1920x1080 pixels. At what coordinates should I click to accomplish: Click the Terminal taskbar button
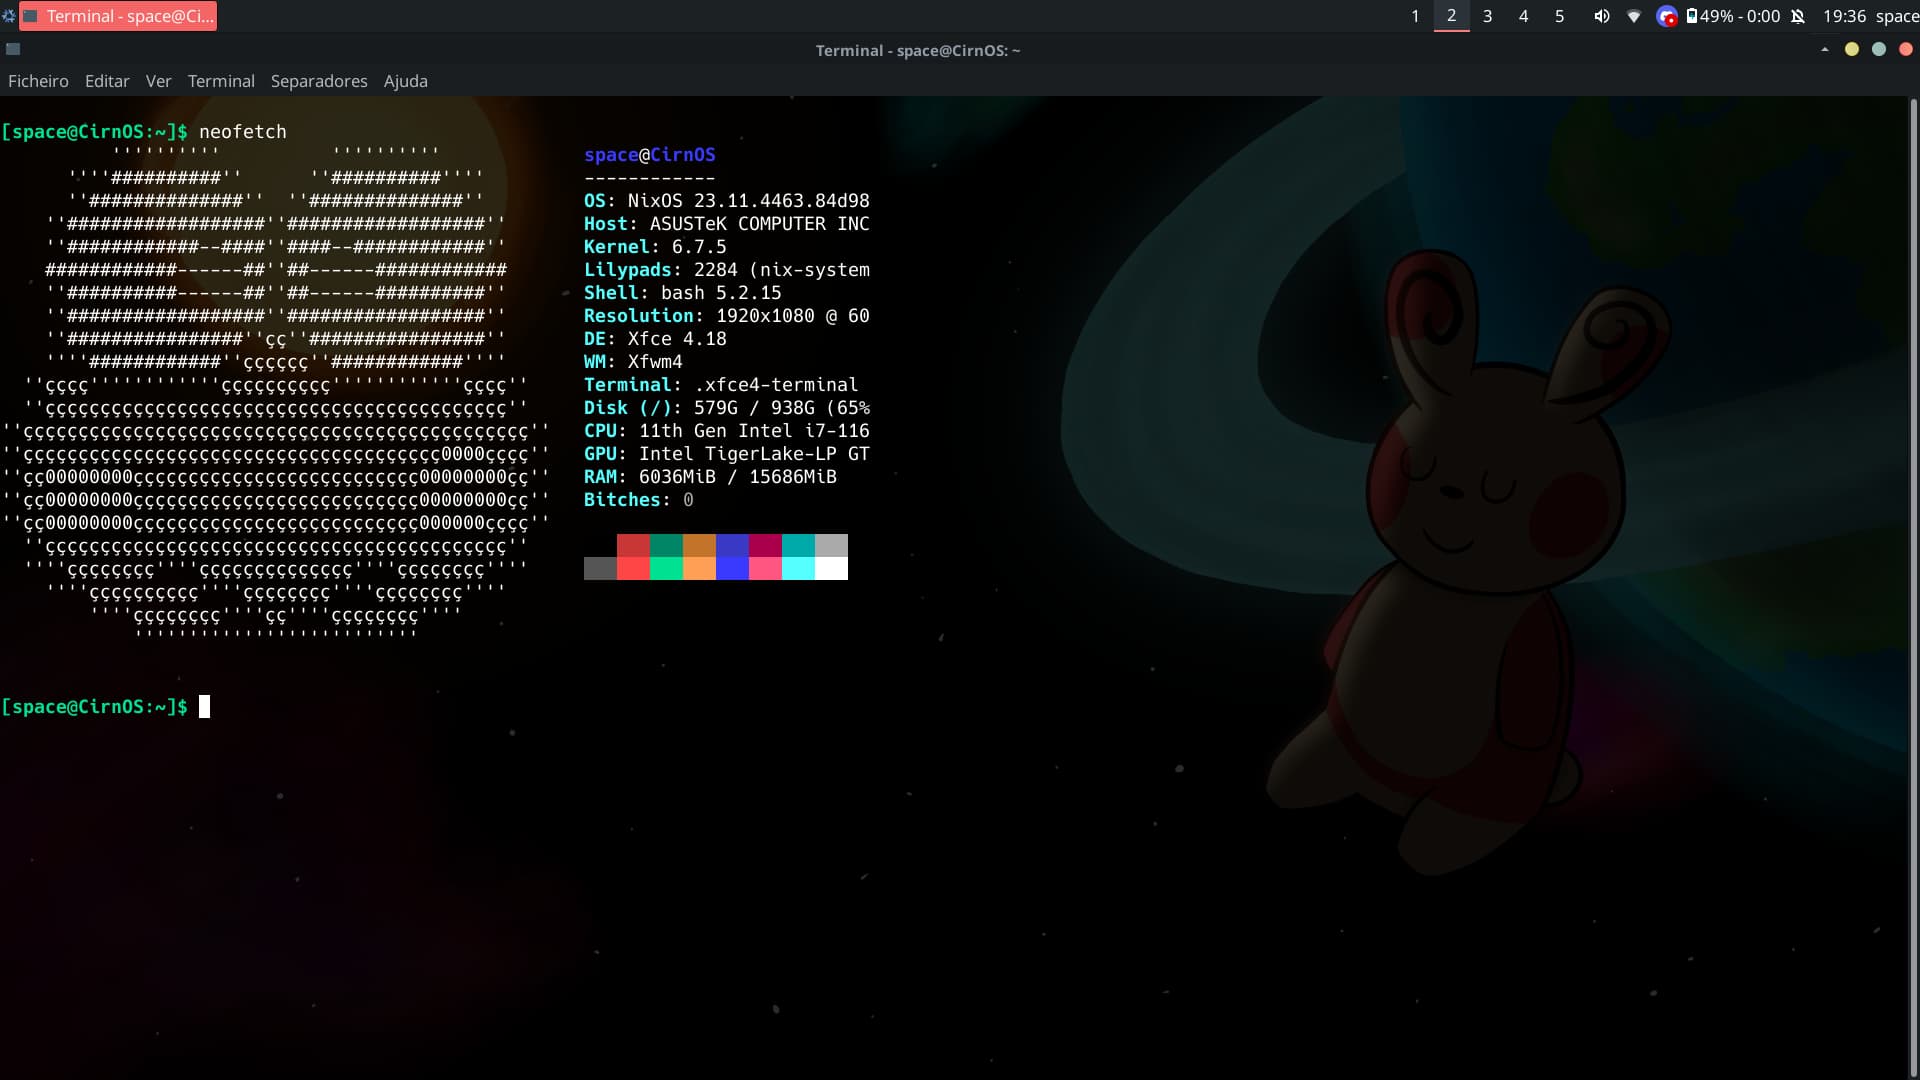pyautogui.click(x=118, y=16)
